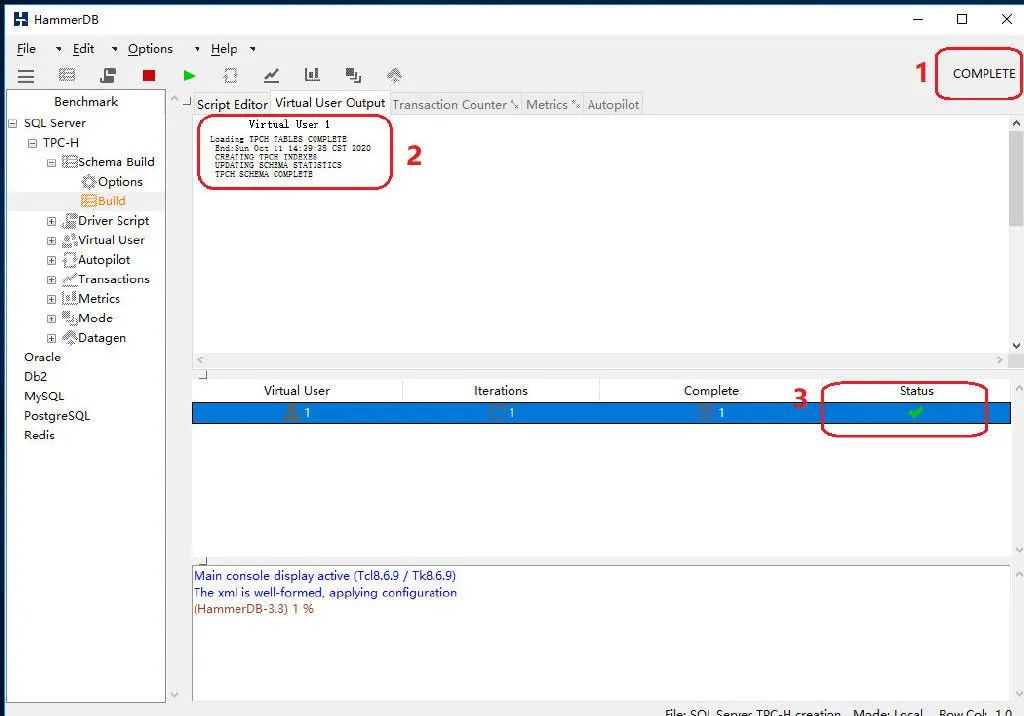Select MySQL database in benchmark list
Viewport: 1024px width, 716px height.
click(x=44, y=397)
